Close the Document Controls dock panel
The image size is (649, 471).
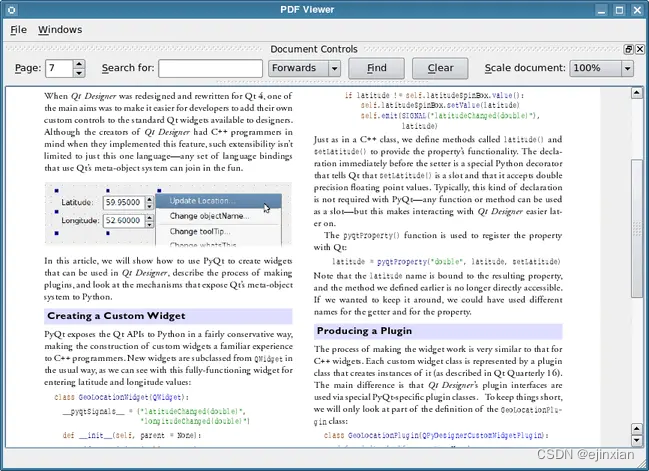pyautogui.click(x=640, y=49)
